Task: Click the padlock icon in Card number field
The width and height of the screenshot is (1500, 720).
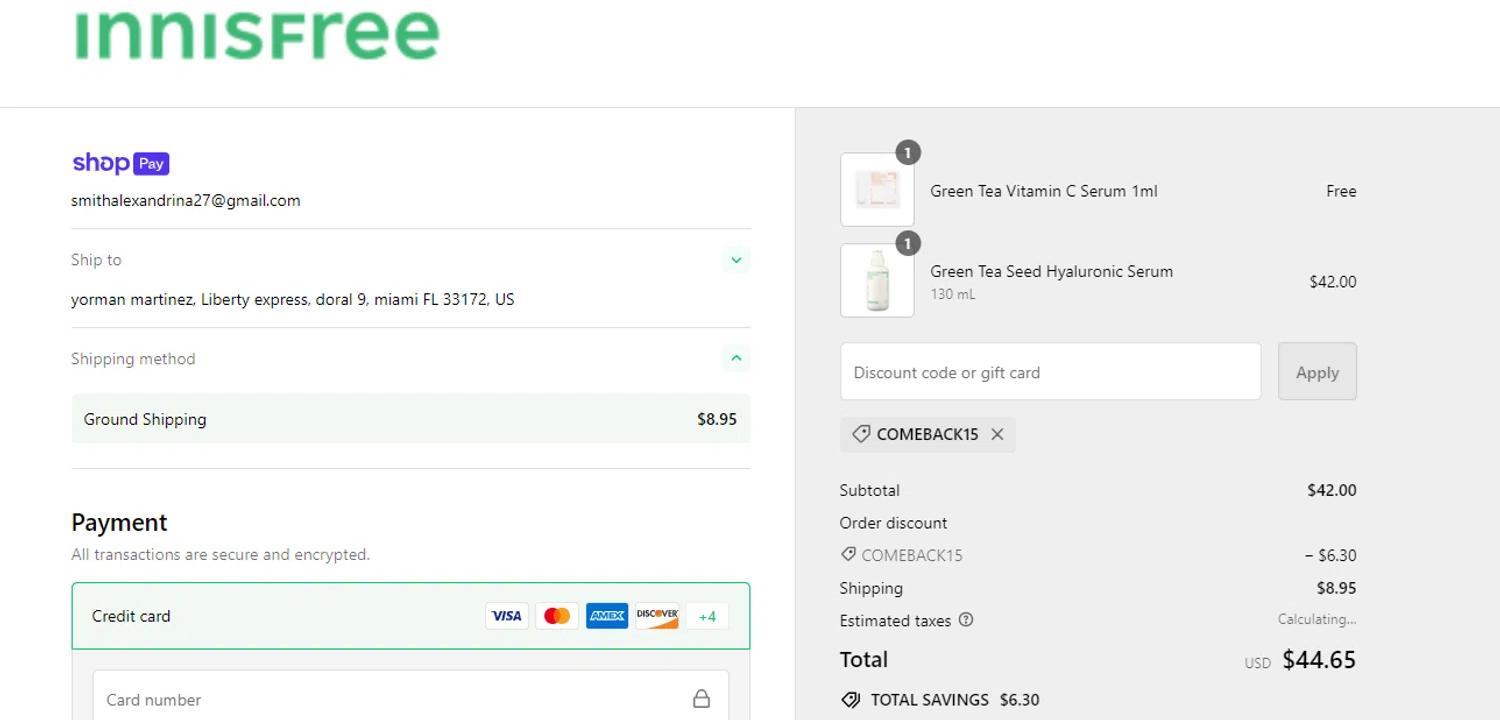Action: pyautogui.click(x=702, y=699)
